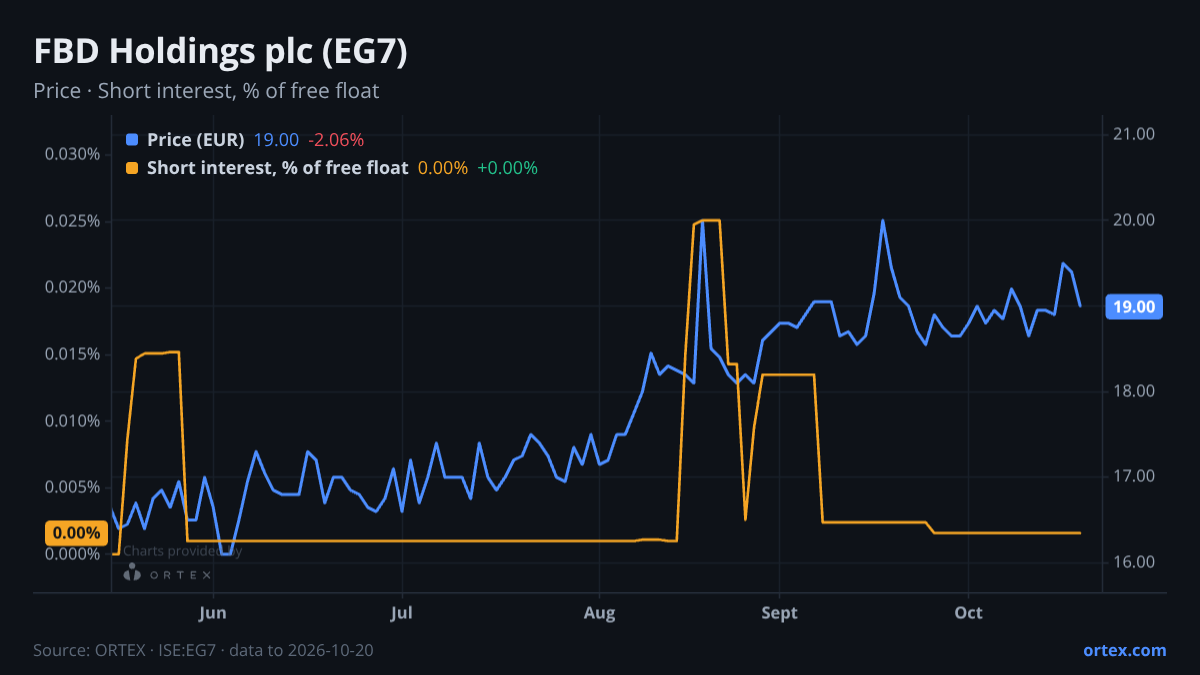Click the 16.00 right axis price label

click(x=1135, y=562)
